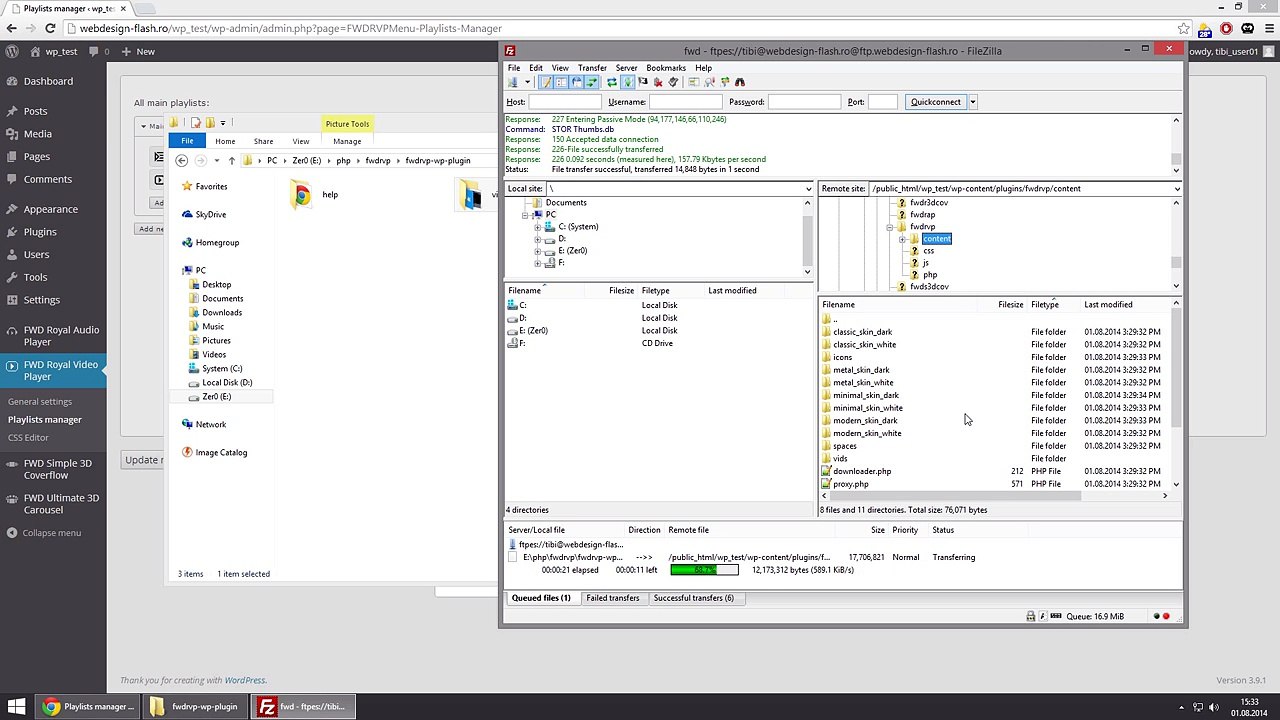Click the Disconnect from server toolbar icon
The width and height of the screenshot is (1280, 720).
tap(657, 82)
